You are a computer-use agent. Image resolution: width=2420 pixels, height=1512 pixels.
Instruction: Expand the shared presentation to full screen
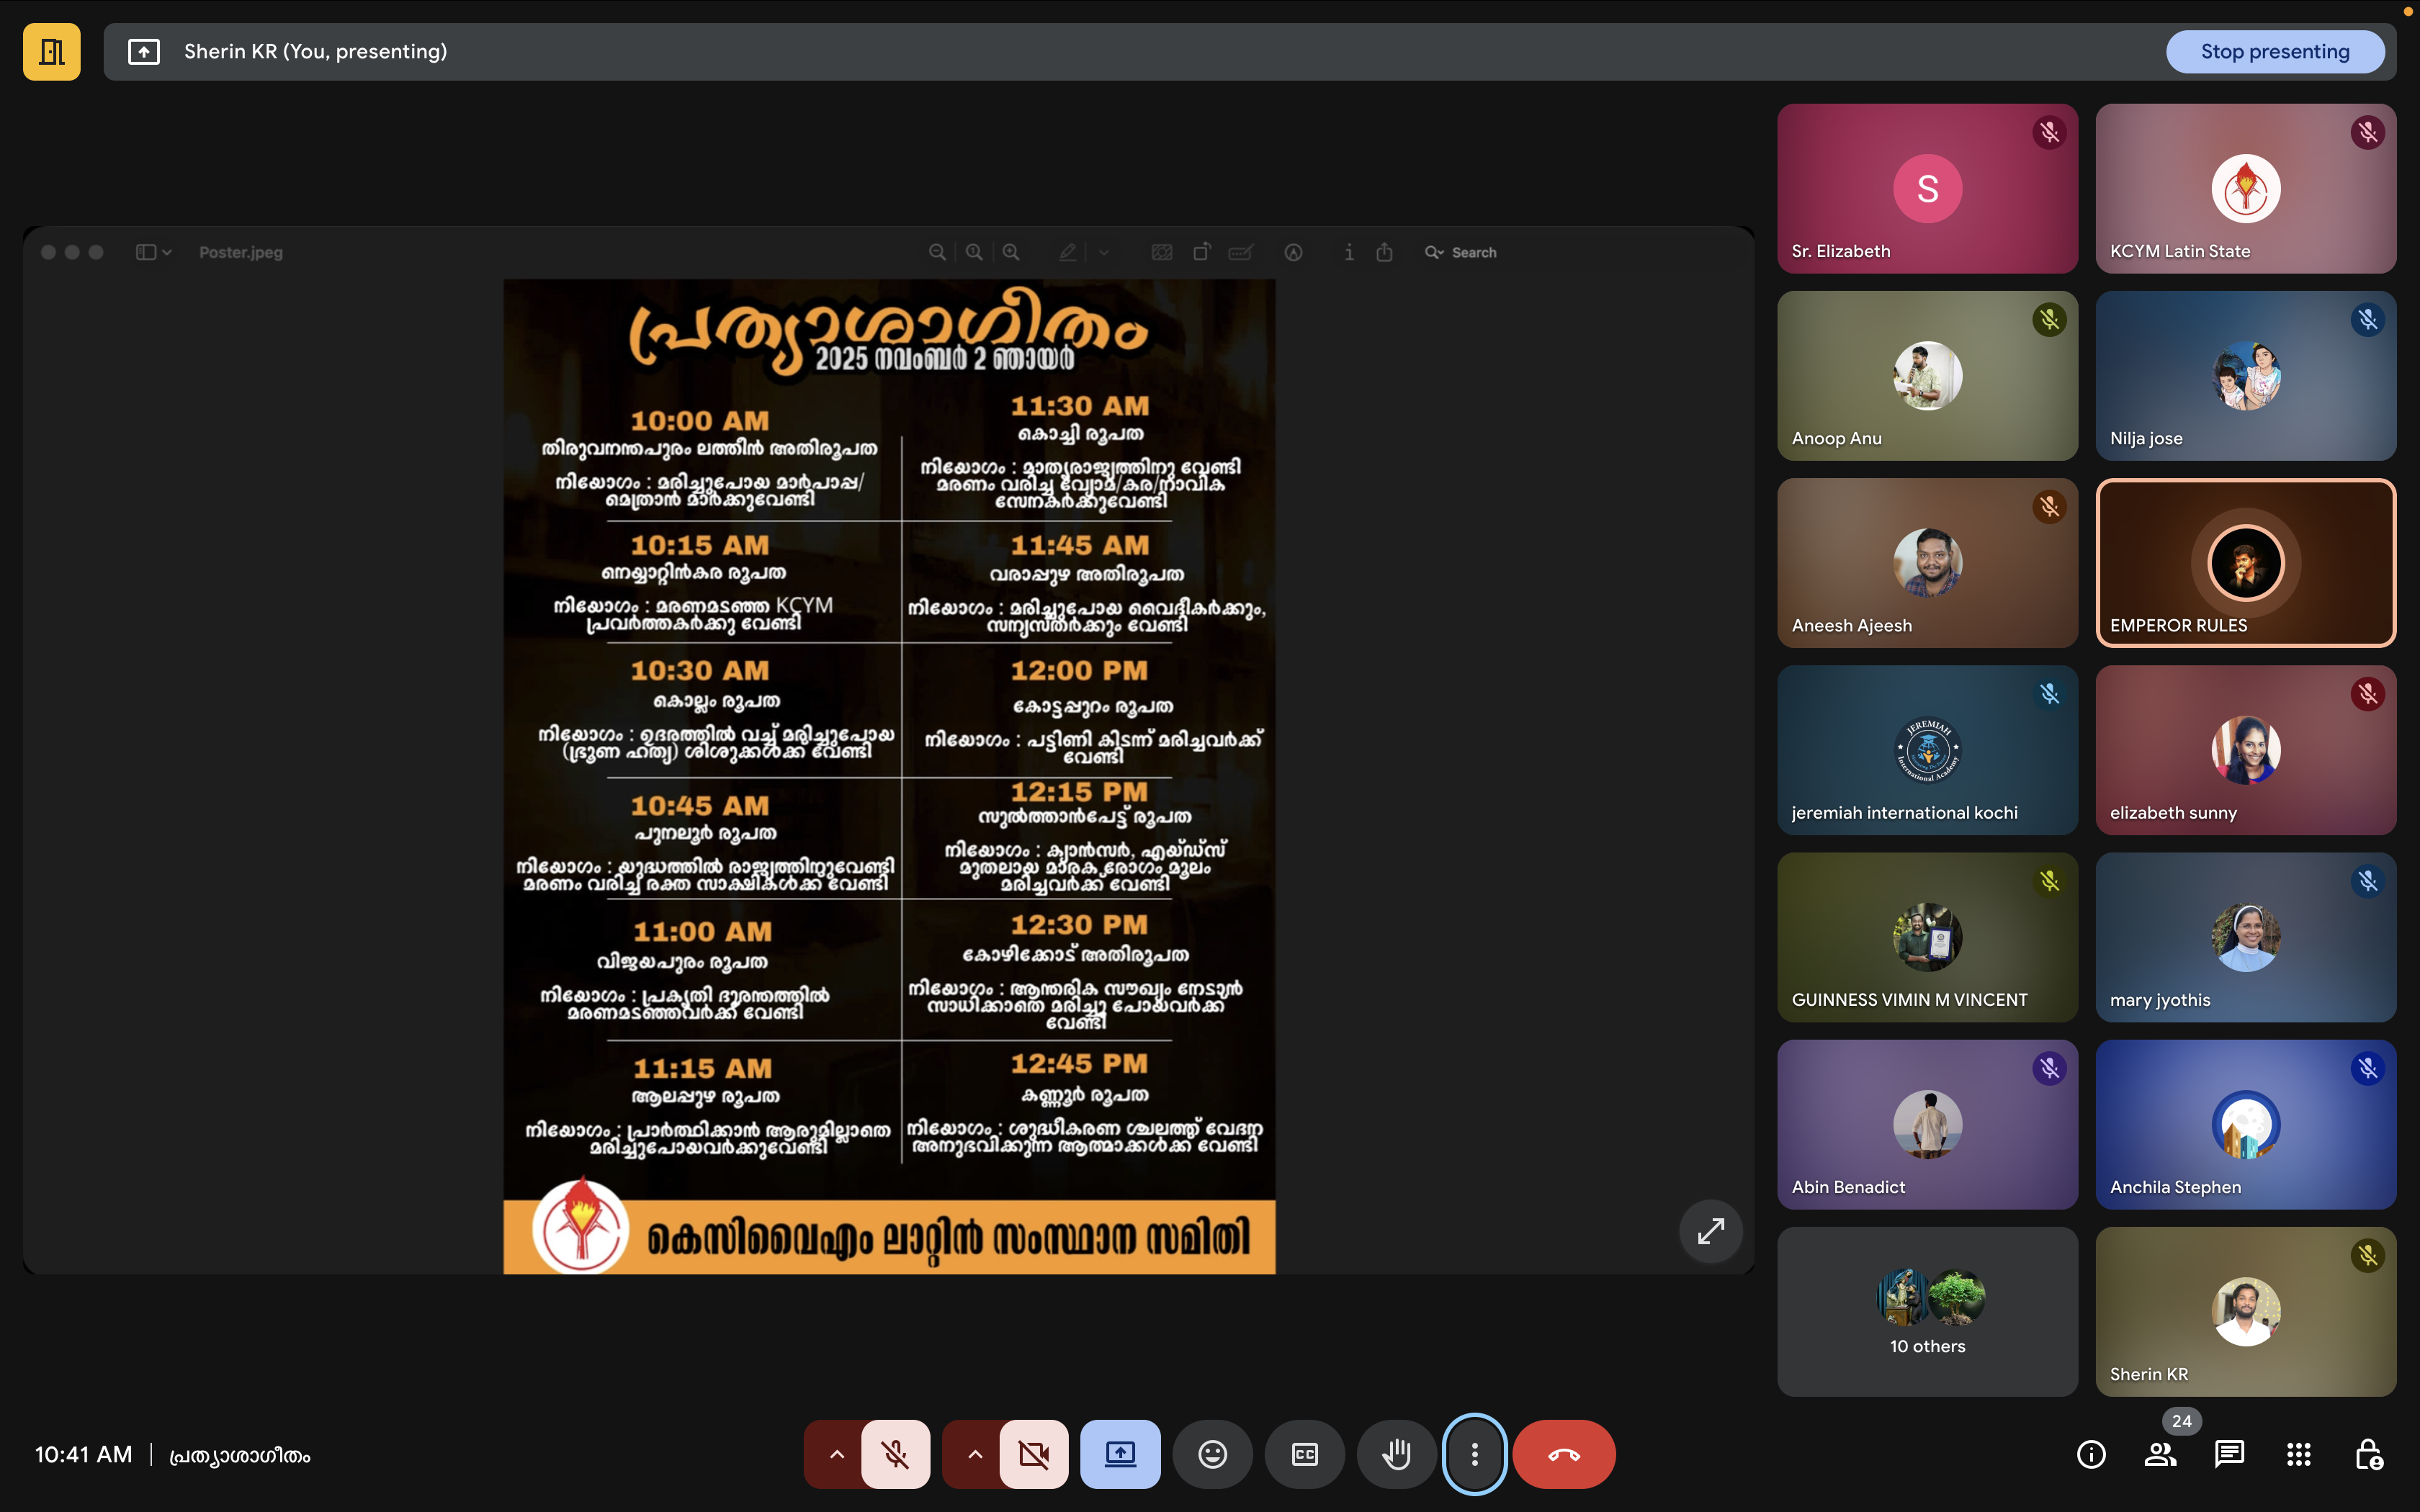click(x=1710, y=1230)
